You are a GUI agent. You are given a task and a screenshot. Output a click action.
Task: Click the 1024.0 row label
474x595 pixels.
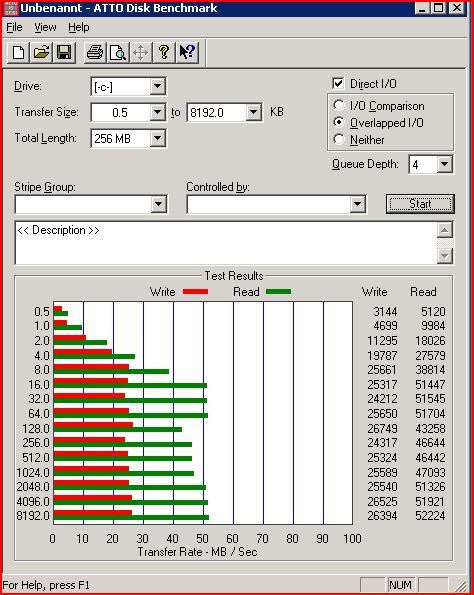pyautogui.click(x=33, y=472)
